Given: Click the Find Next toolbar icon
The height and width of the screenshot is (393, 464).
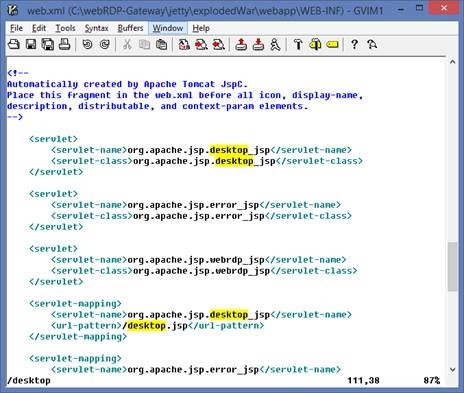Looking at the screenshot, I should 201,44.
